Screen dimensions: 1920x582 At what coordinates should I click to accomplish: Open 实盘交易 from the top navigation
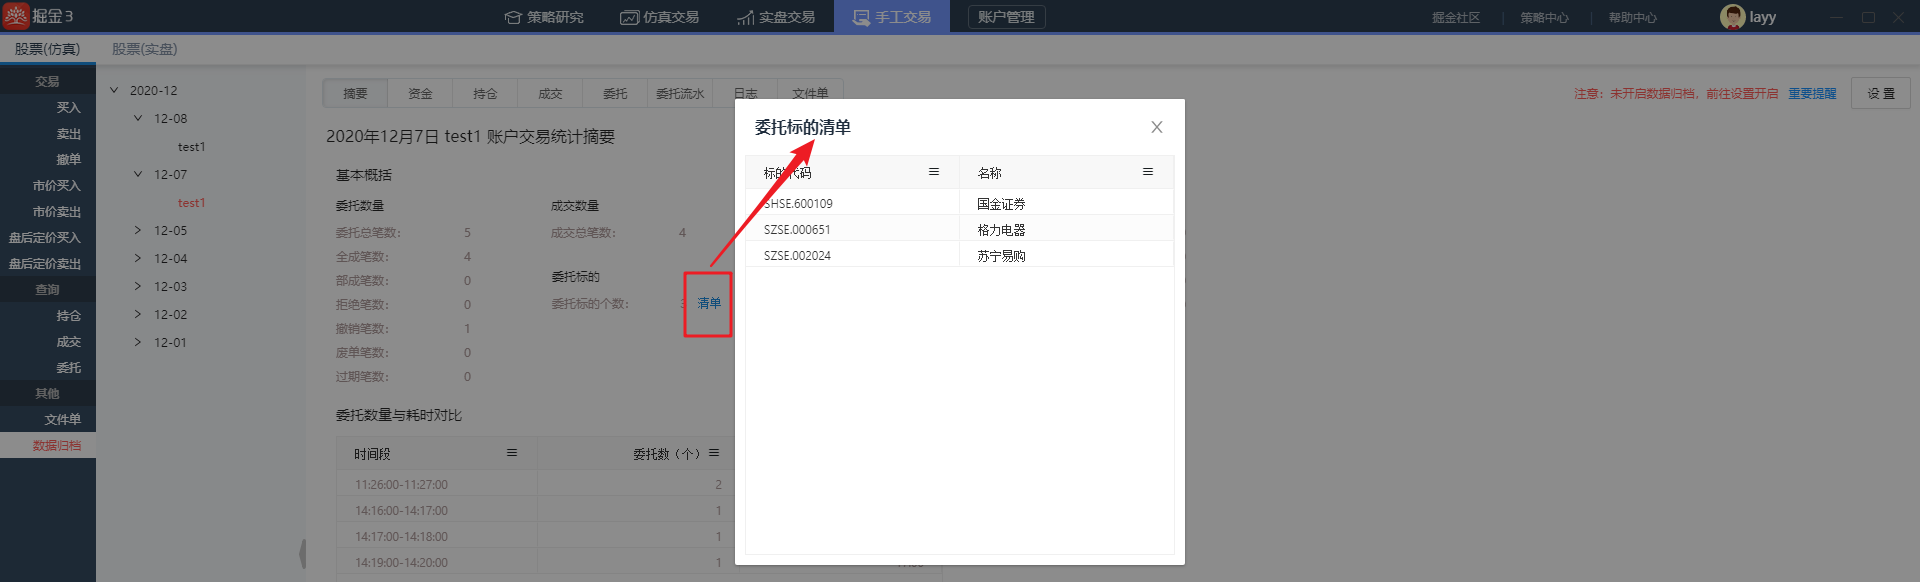[776, 17]
